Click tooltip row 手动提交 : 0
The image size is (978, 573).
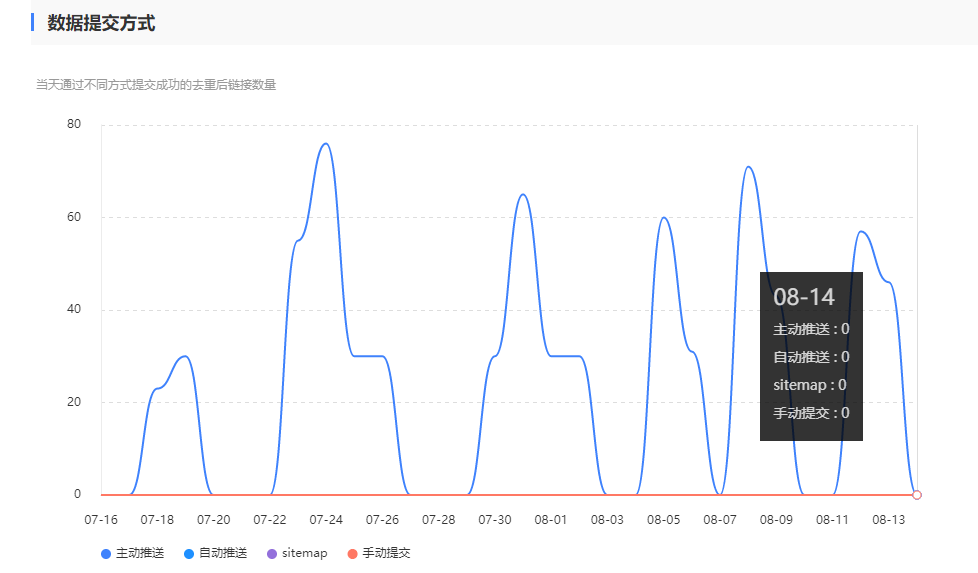tap(811, 413)
